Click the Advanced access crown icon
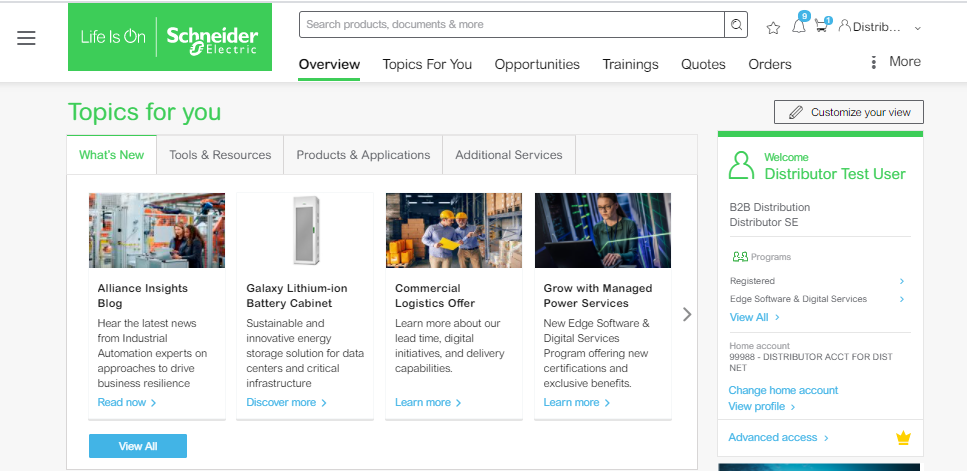967x471 pixels. 903,438
